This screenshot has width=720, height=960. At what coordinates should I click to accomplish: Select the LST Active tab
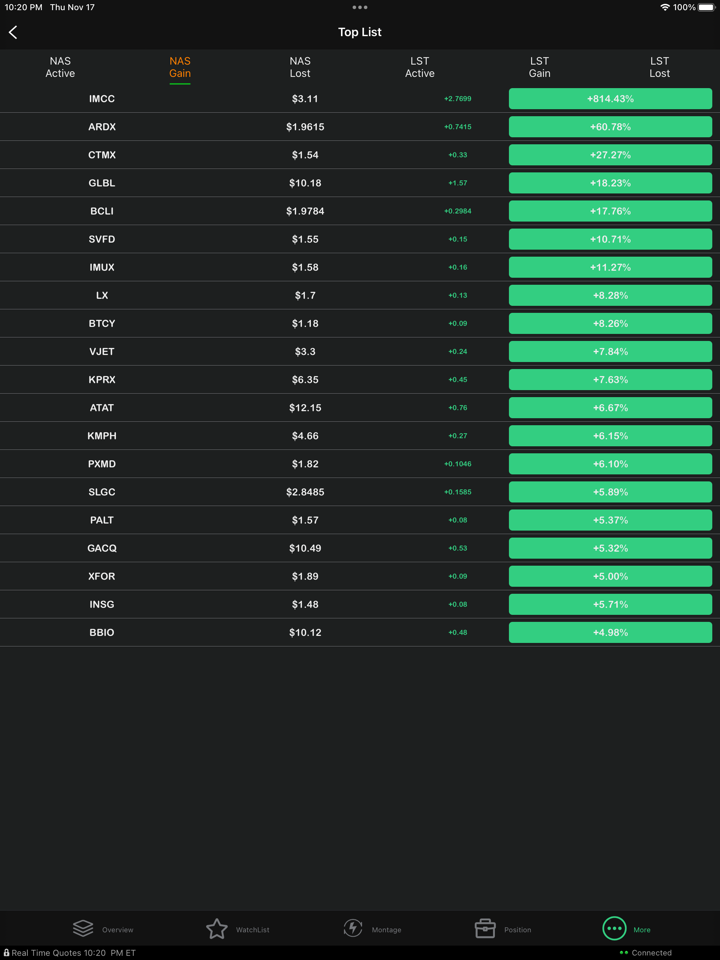click(x=420, y=67)
